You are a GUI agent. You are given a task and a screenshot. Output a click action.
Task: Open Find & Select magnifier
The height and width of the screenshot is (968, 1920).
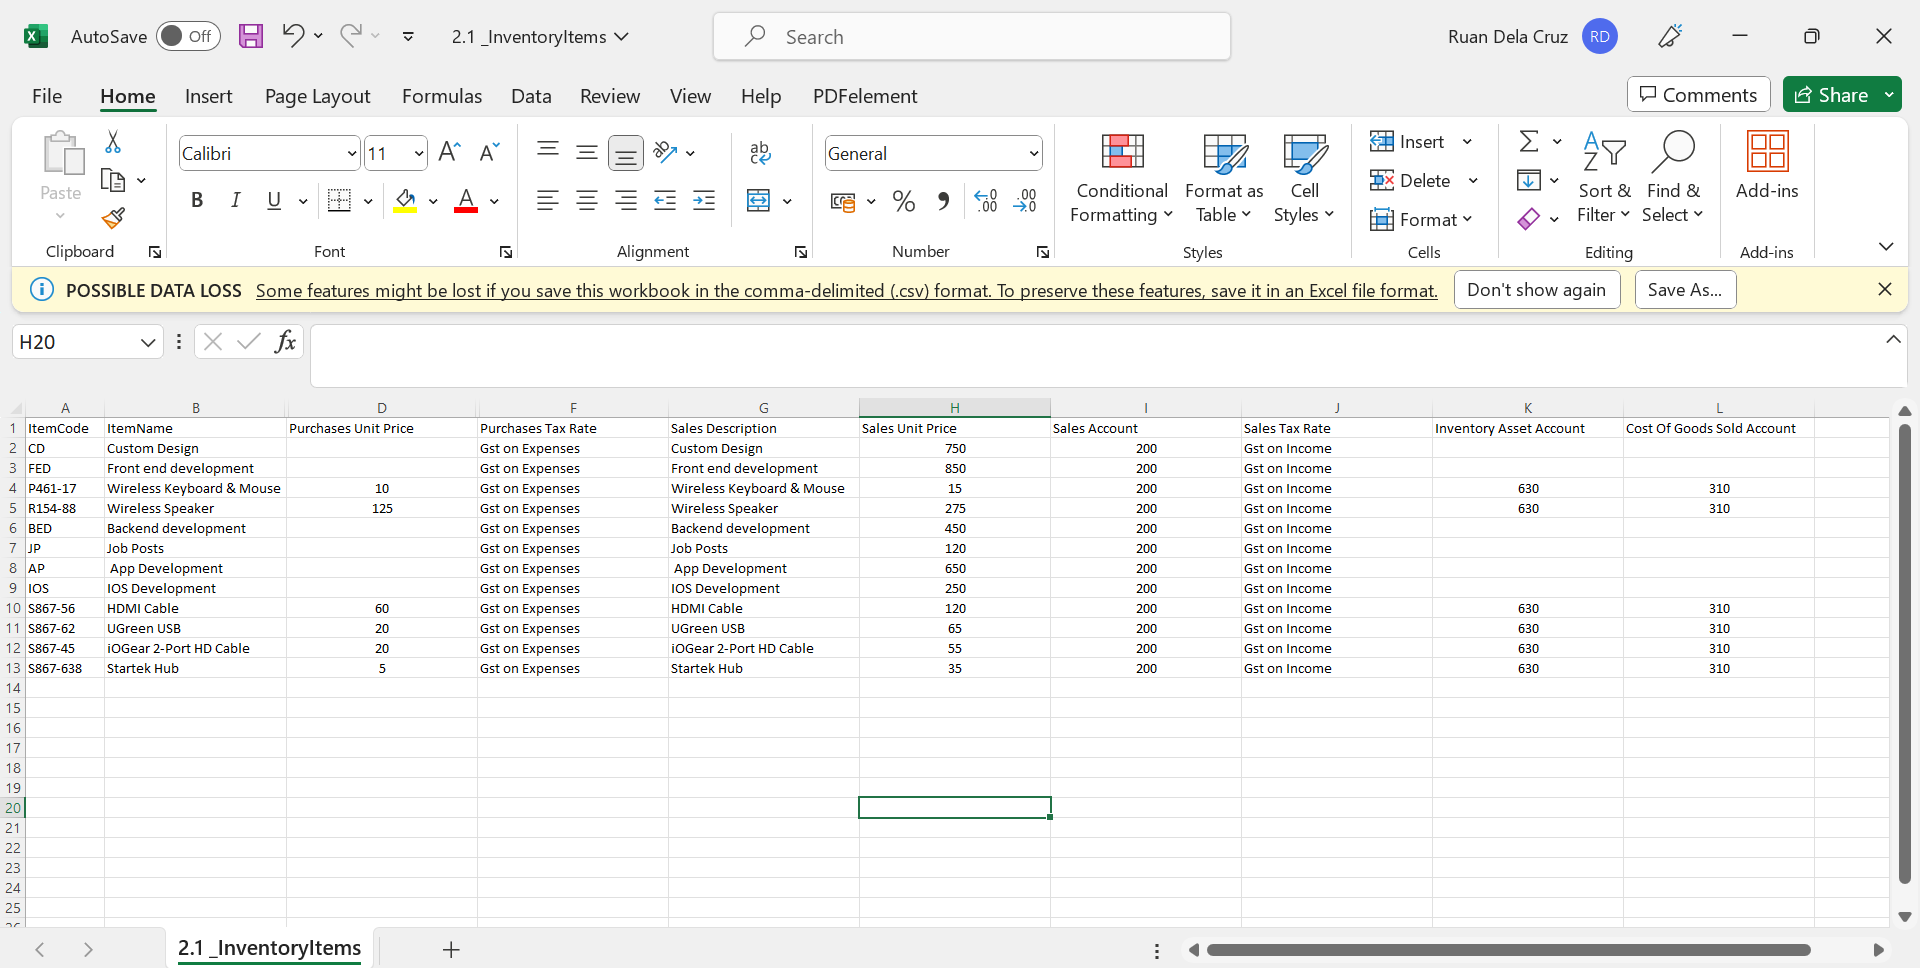1673,179
